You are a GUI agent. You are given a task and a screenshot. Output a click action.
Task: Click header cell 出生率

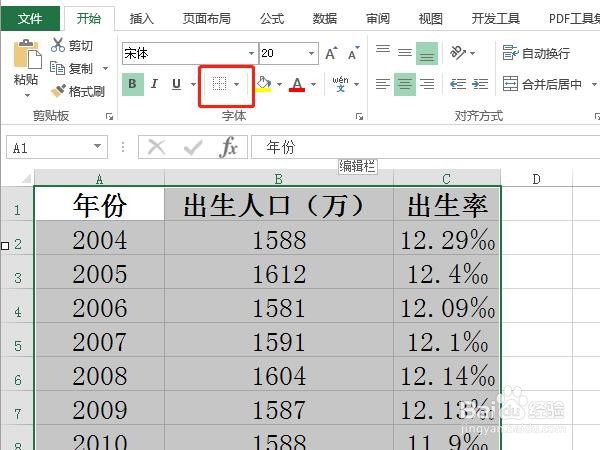(447, 204)
